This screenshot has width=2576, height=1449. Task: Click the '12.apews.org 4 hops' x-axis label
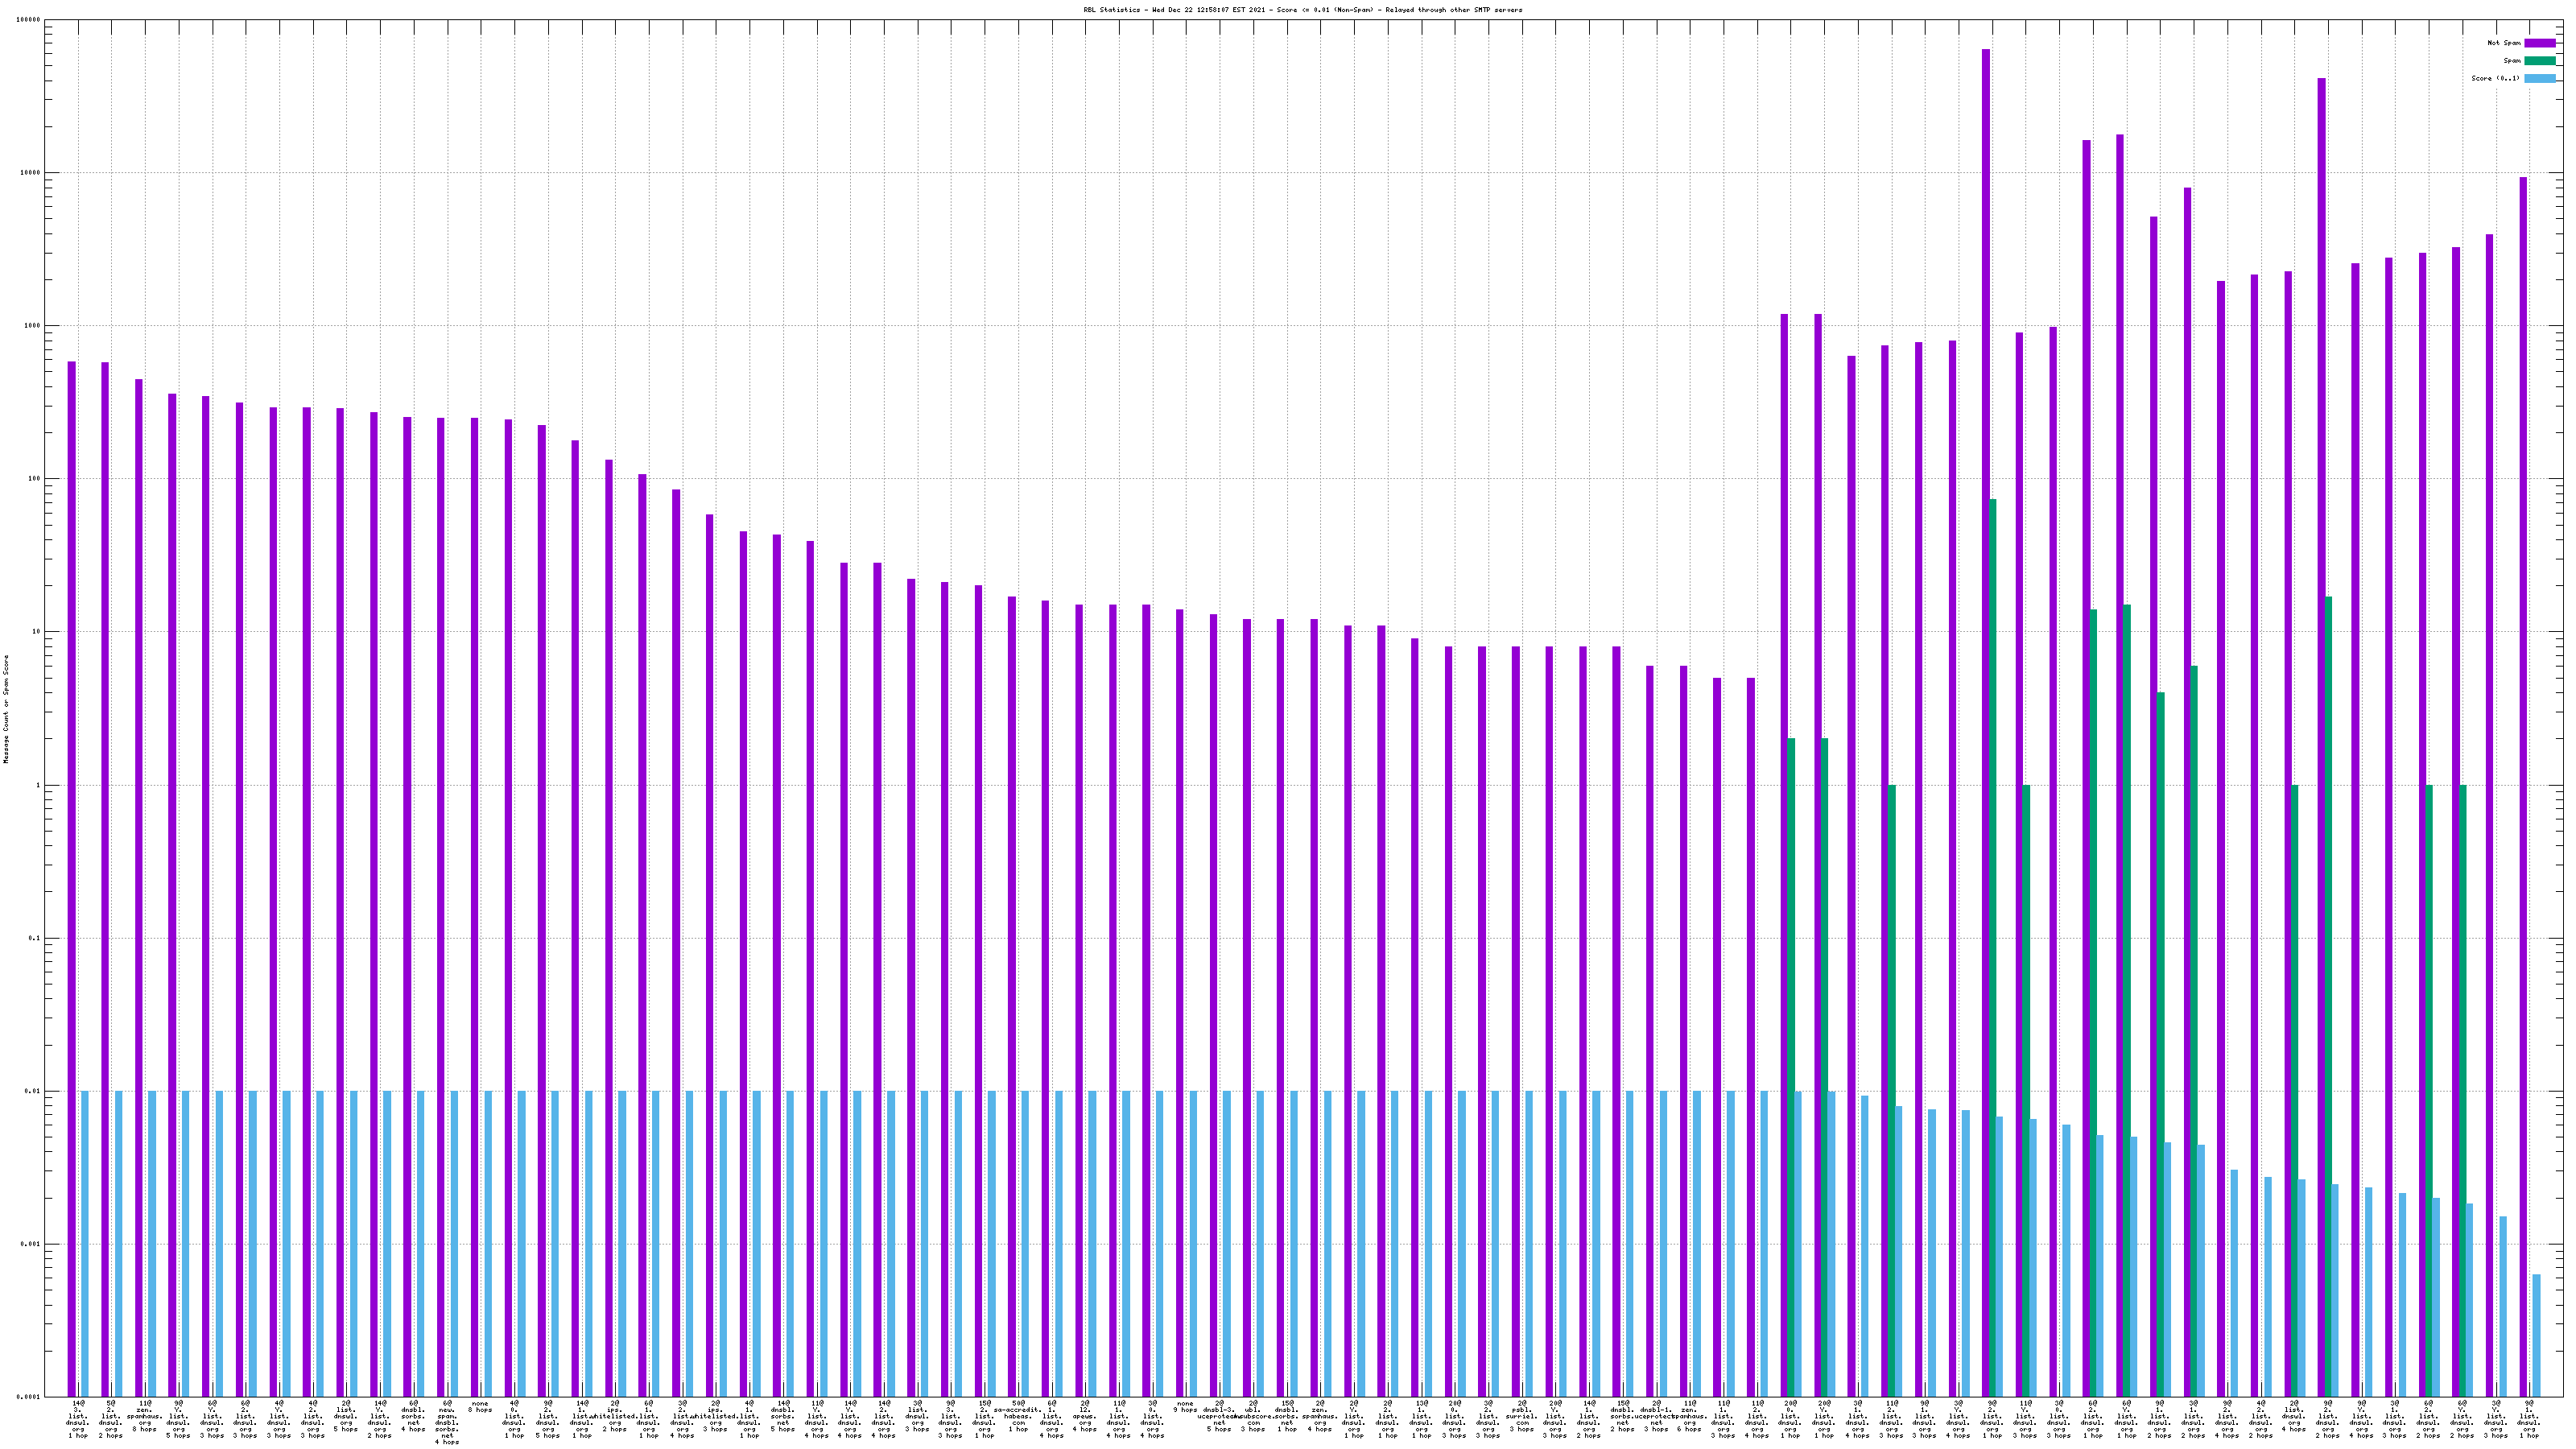pos(1085,1417)
